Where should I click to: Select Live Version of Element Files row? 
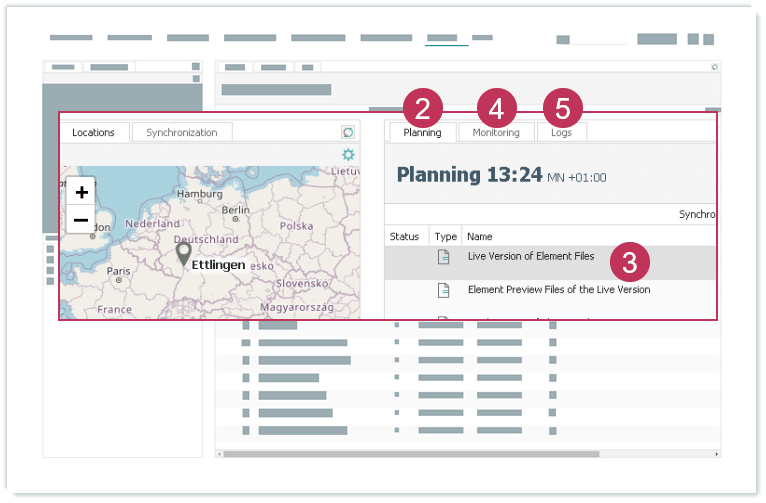(530, 257)
